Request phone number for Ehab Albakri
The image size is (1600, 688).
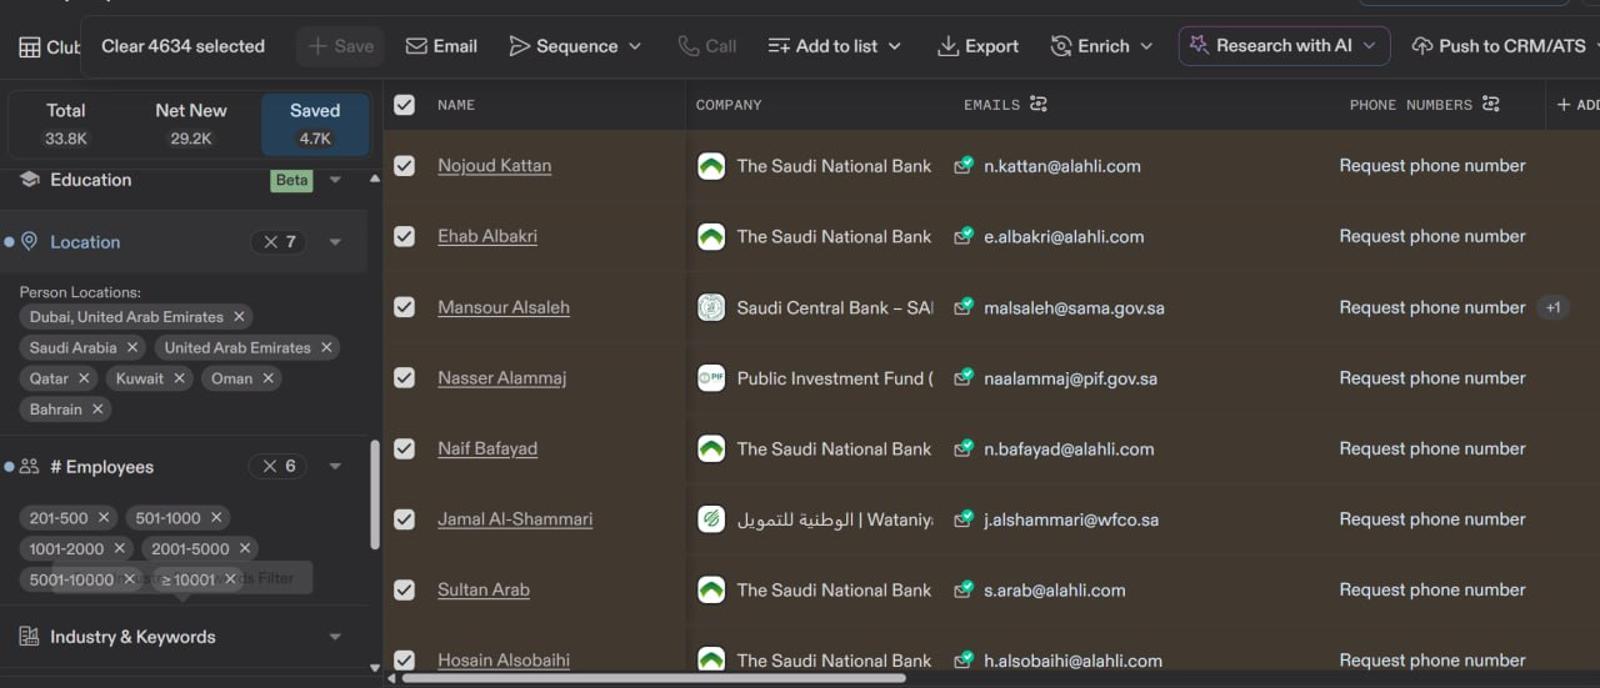pyautogui.click(x=1432, y=236)
